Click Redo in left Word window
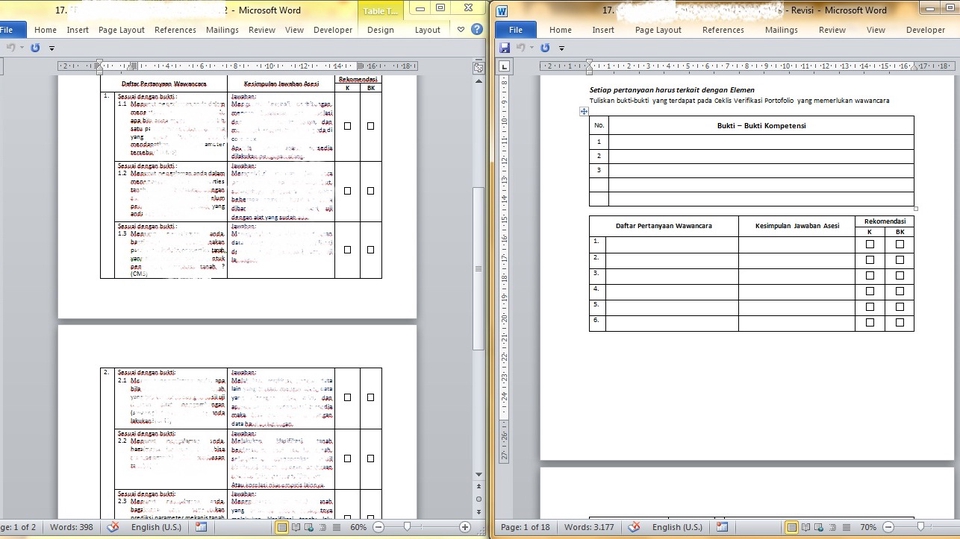This screenshot has height=539, width=960. [35, 48]
